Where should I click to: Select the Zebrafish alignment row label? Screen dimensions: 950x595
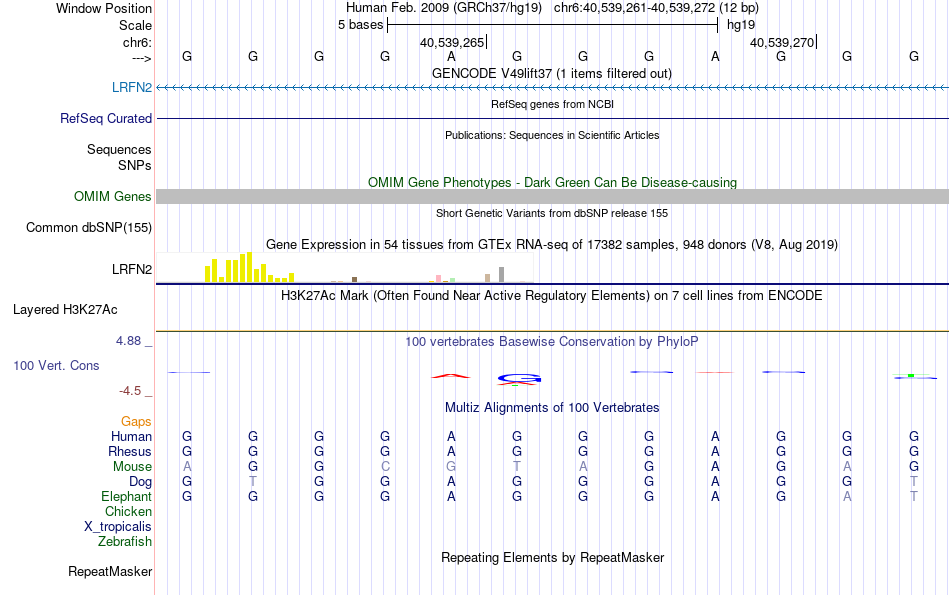[x=125, y=541]
